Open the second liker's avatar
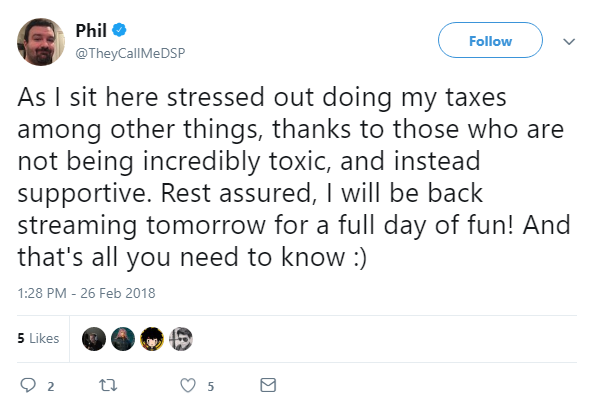 123,339
